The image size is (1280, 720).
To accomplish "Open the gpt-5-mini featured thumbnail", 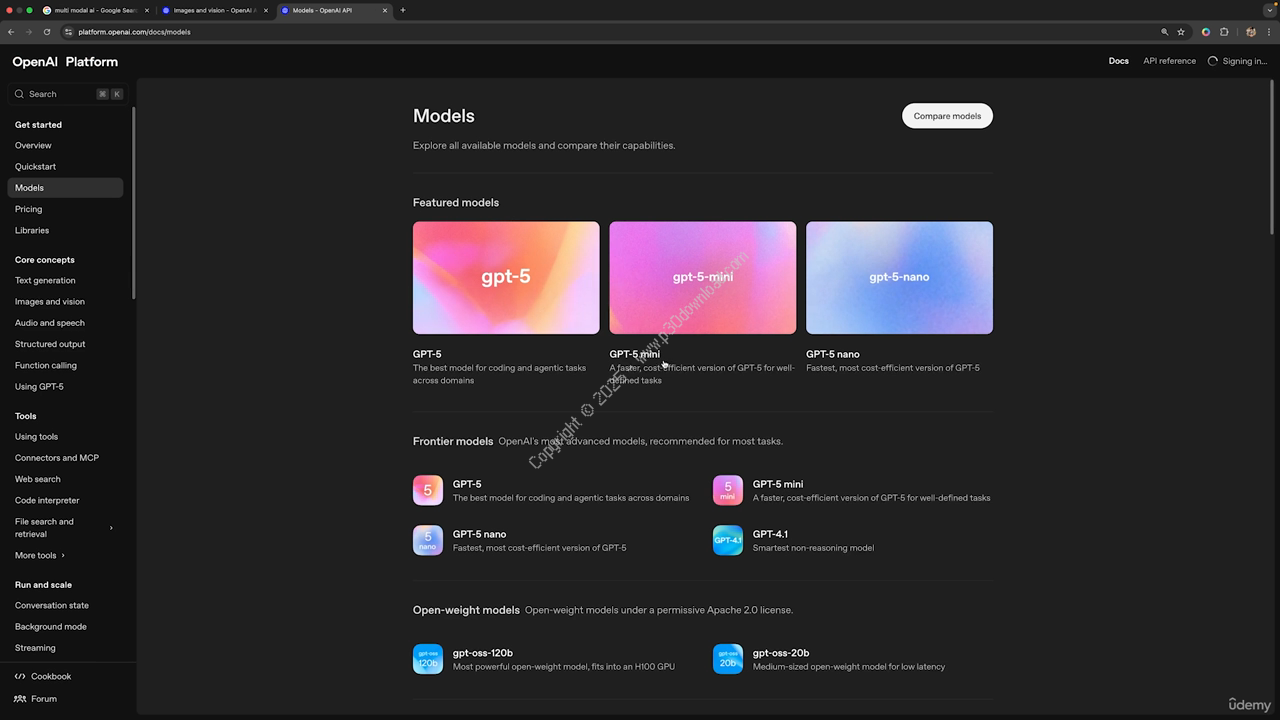I will coord(703,278).
